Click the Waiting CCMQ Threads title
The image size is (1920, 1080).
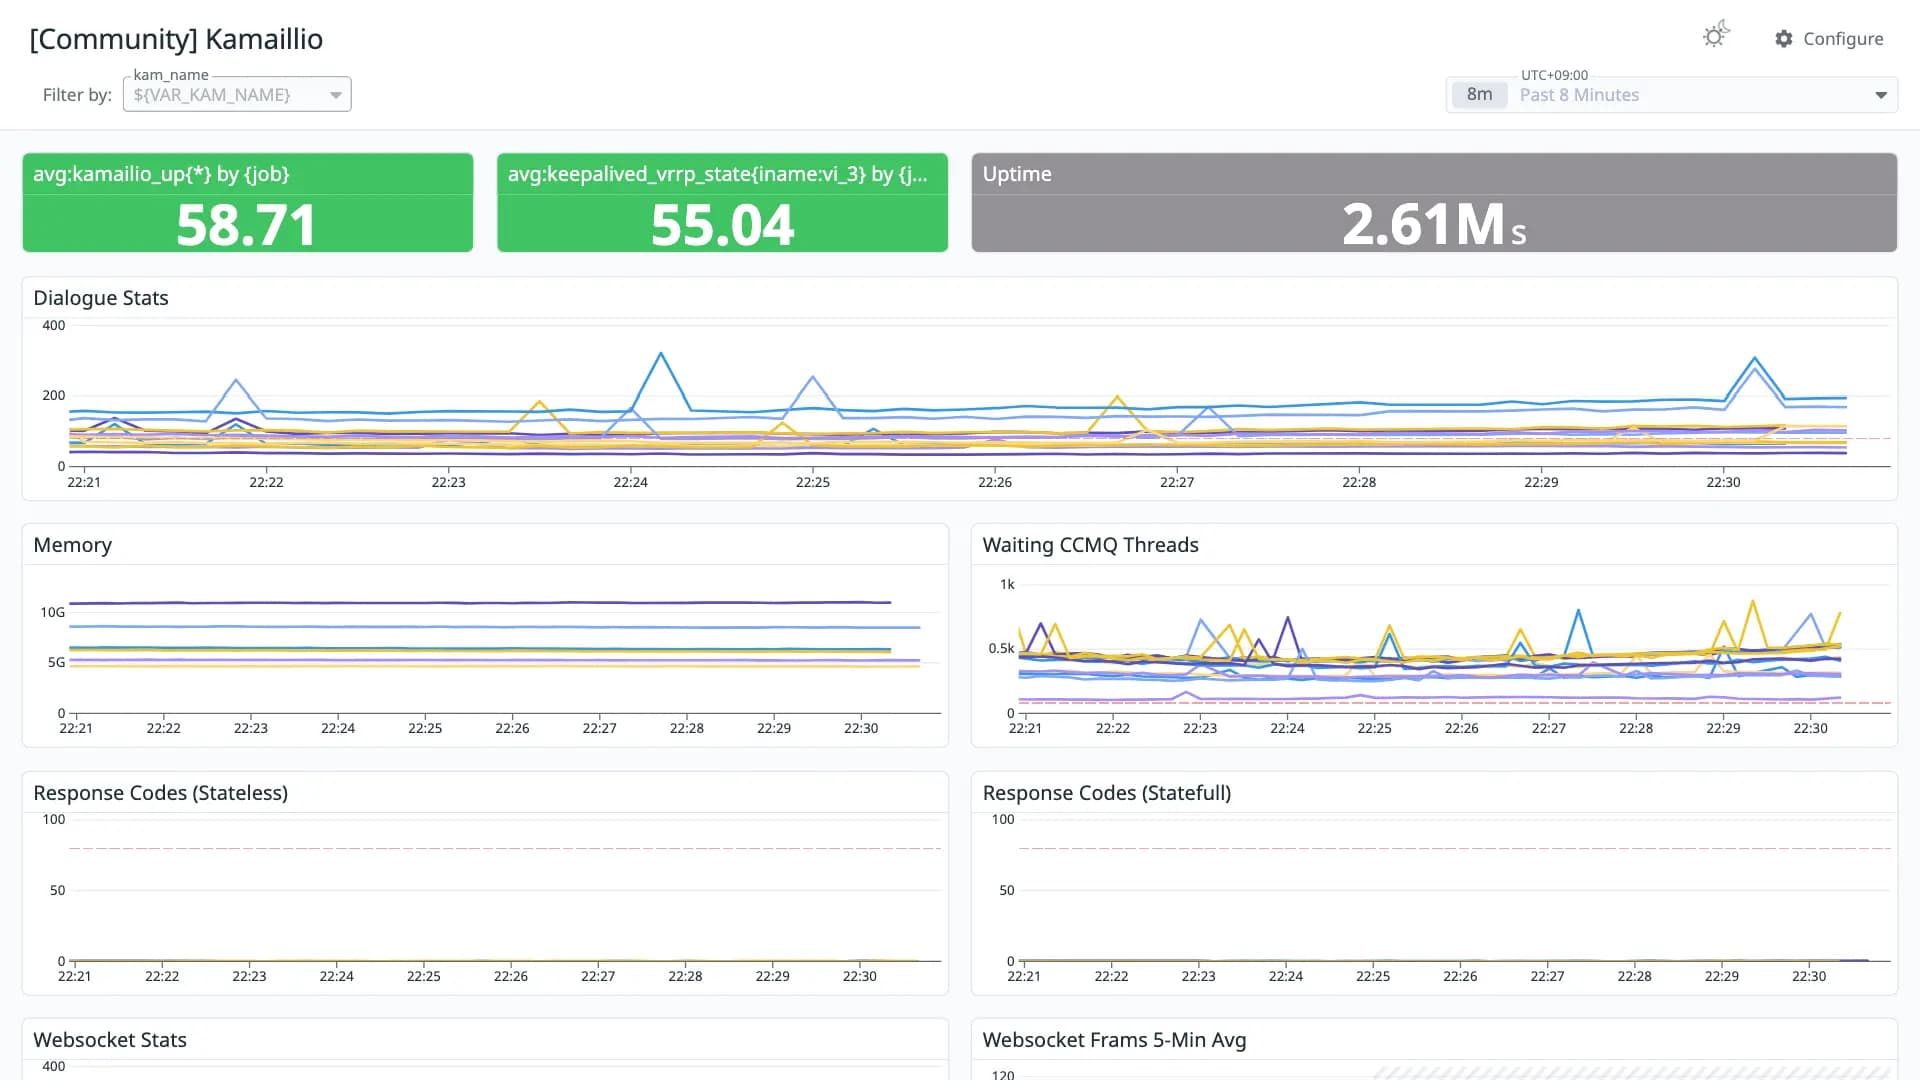[1090, 545]
